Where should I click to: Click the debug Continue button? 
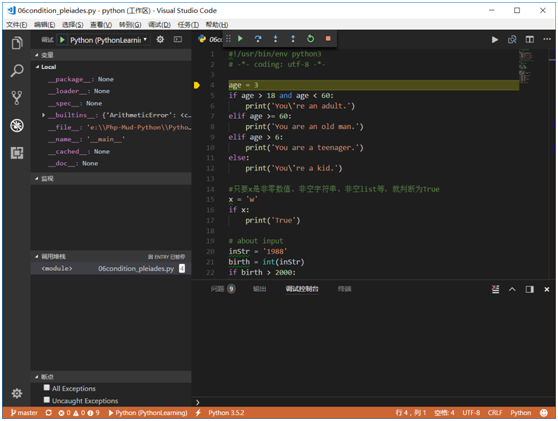click(240, 38)
